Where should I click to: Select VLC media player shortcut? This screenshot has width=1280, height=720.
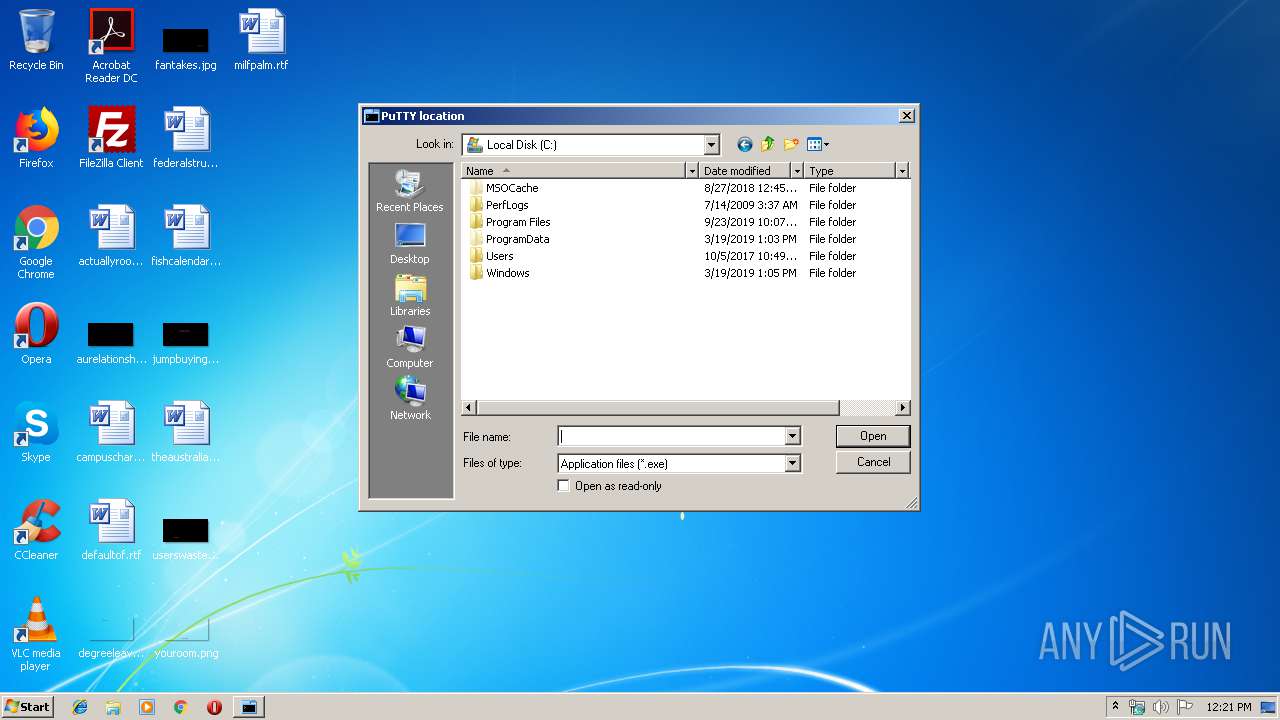click(x=36, y=634)
